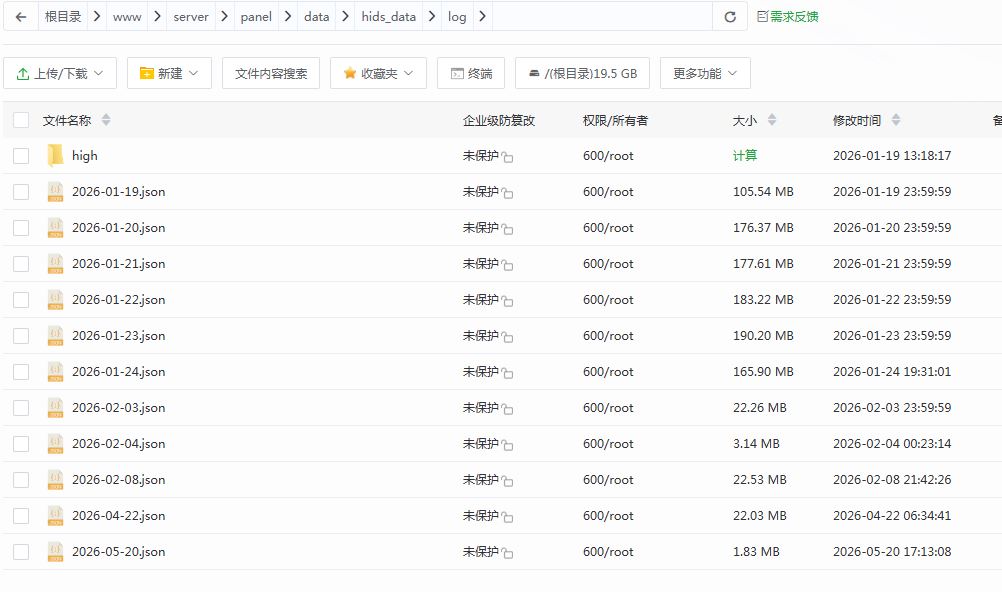This screenshot has height=592, width=1002.
Task: Sort by size column arrows
Action: [x=772, y=120]
